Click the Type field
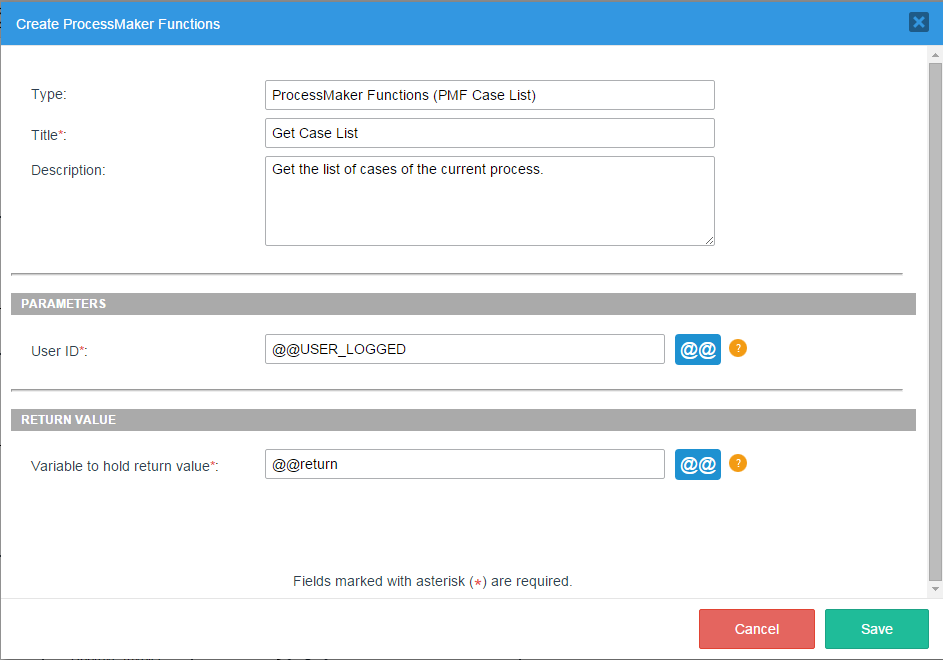 [x=489, y=95]
